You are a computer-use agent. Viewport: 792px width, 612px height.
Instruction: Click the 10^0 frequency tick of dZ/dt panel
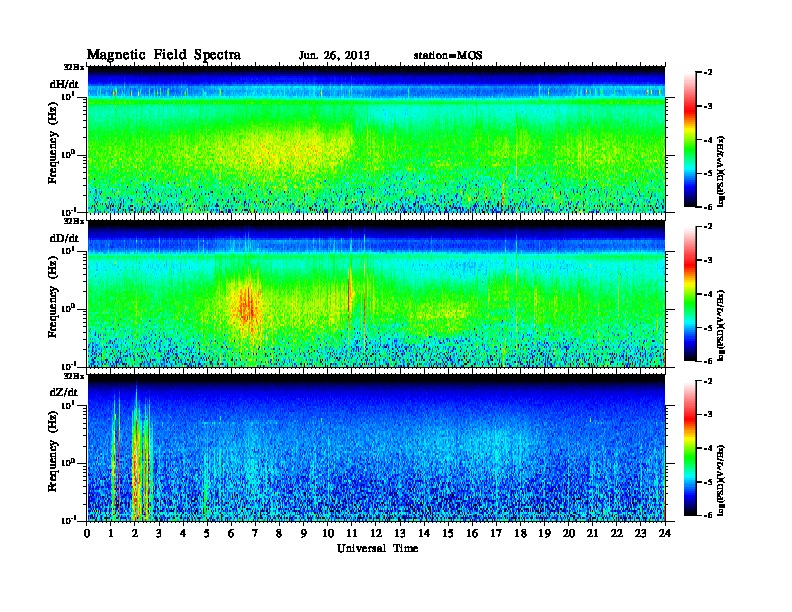click(68, 463)
